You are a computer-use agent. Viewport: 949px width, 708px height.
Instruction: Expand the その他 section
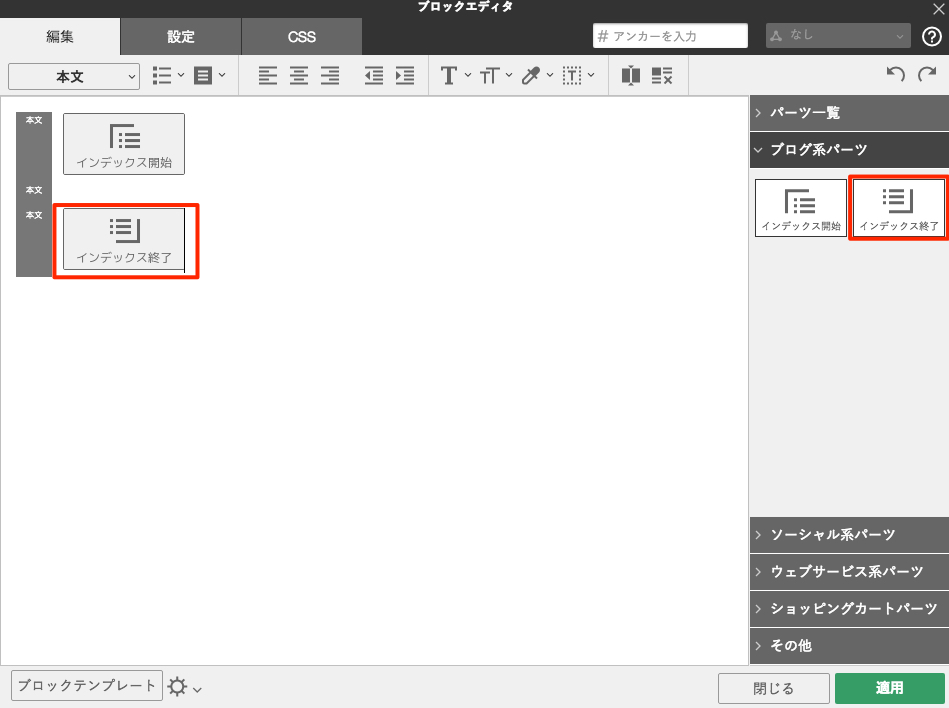(x=849, y=646)
